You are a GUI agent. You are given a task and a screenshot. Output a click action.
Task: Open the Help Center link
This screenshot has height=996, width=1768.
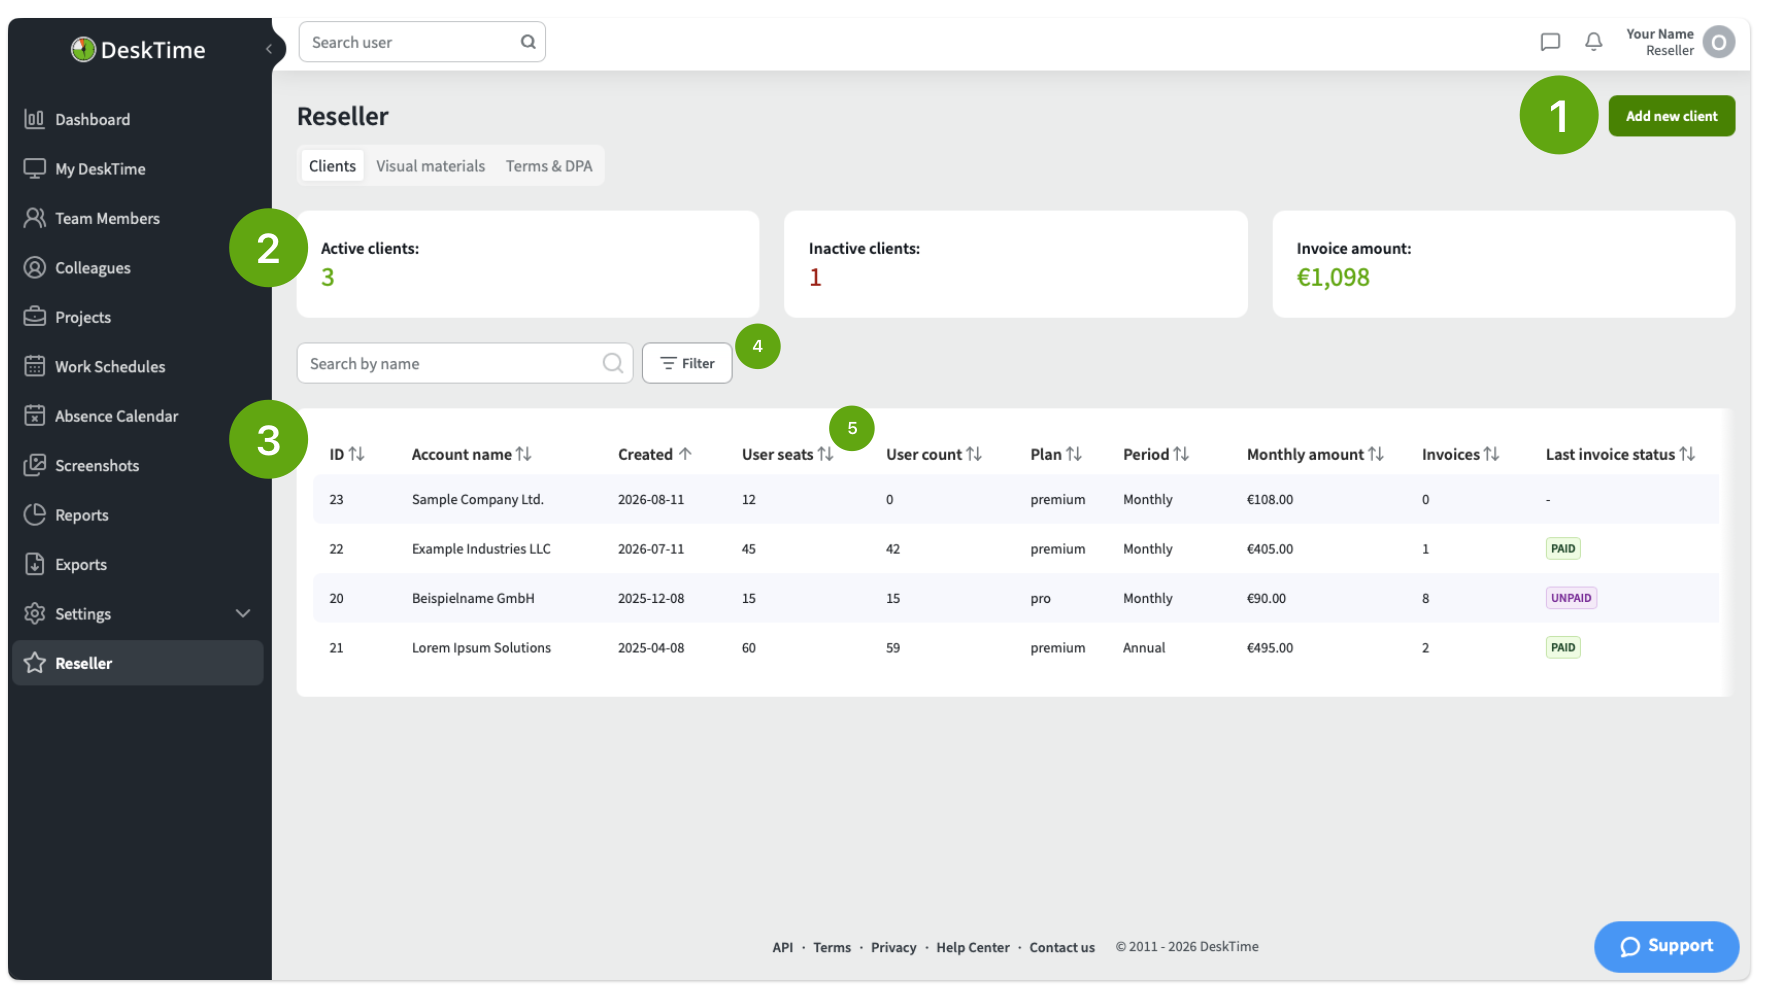pos(973,947)
